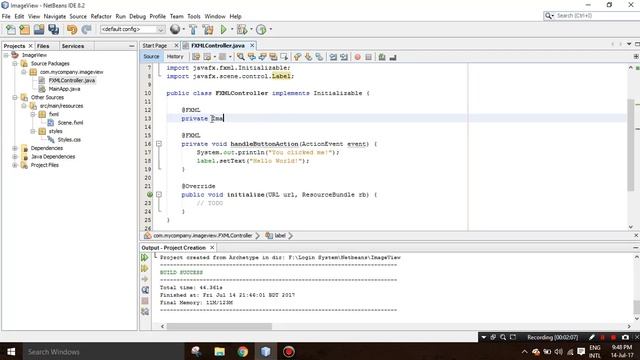The image size is (640, 360).
Task: Open the Team menu
Action: [176, 16]
